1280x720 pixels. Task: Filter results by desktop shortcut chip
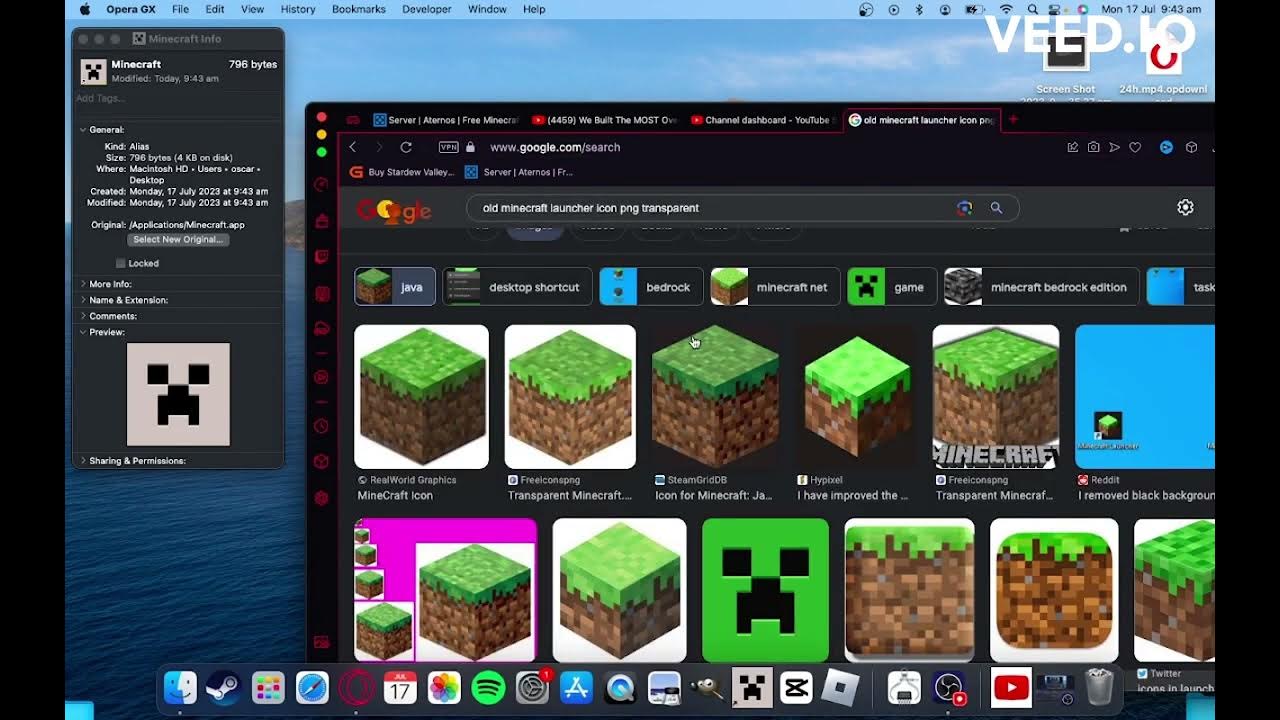[517, 287]
